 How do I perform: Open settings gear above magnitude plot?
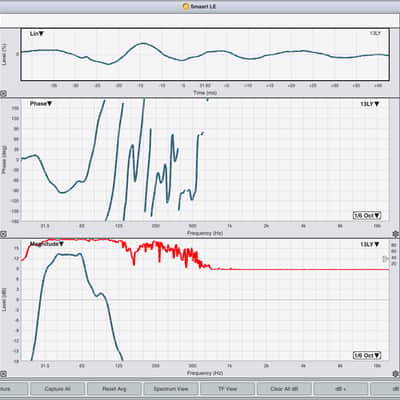pos(396,234)
